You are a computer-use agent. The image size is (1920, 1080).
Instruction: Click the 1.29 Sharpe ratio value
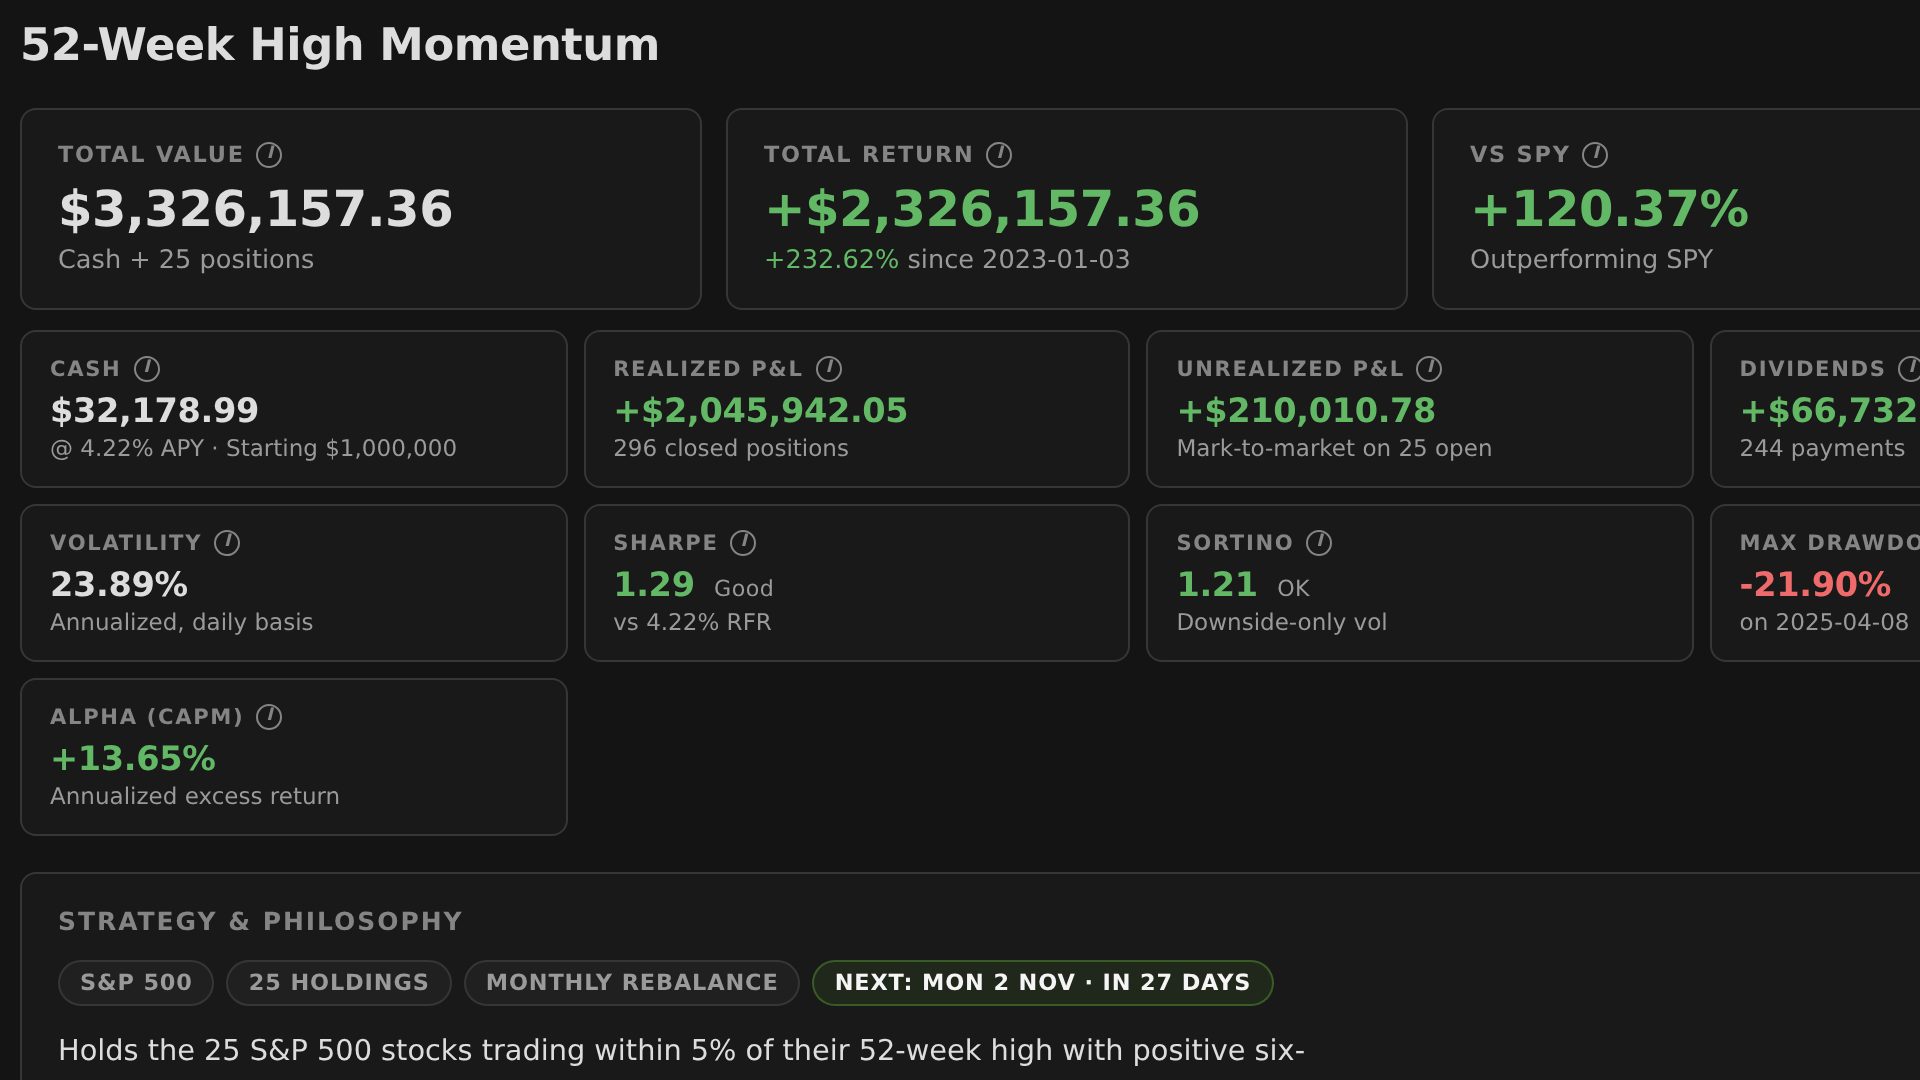click(x=654, y=585)
